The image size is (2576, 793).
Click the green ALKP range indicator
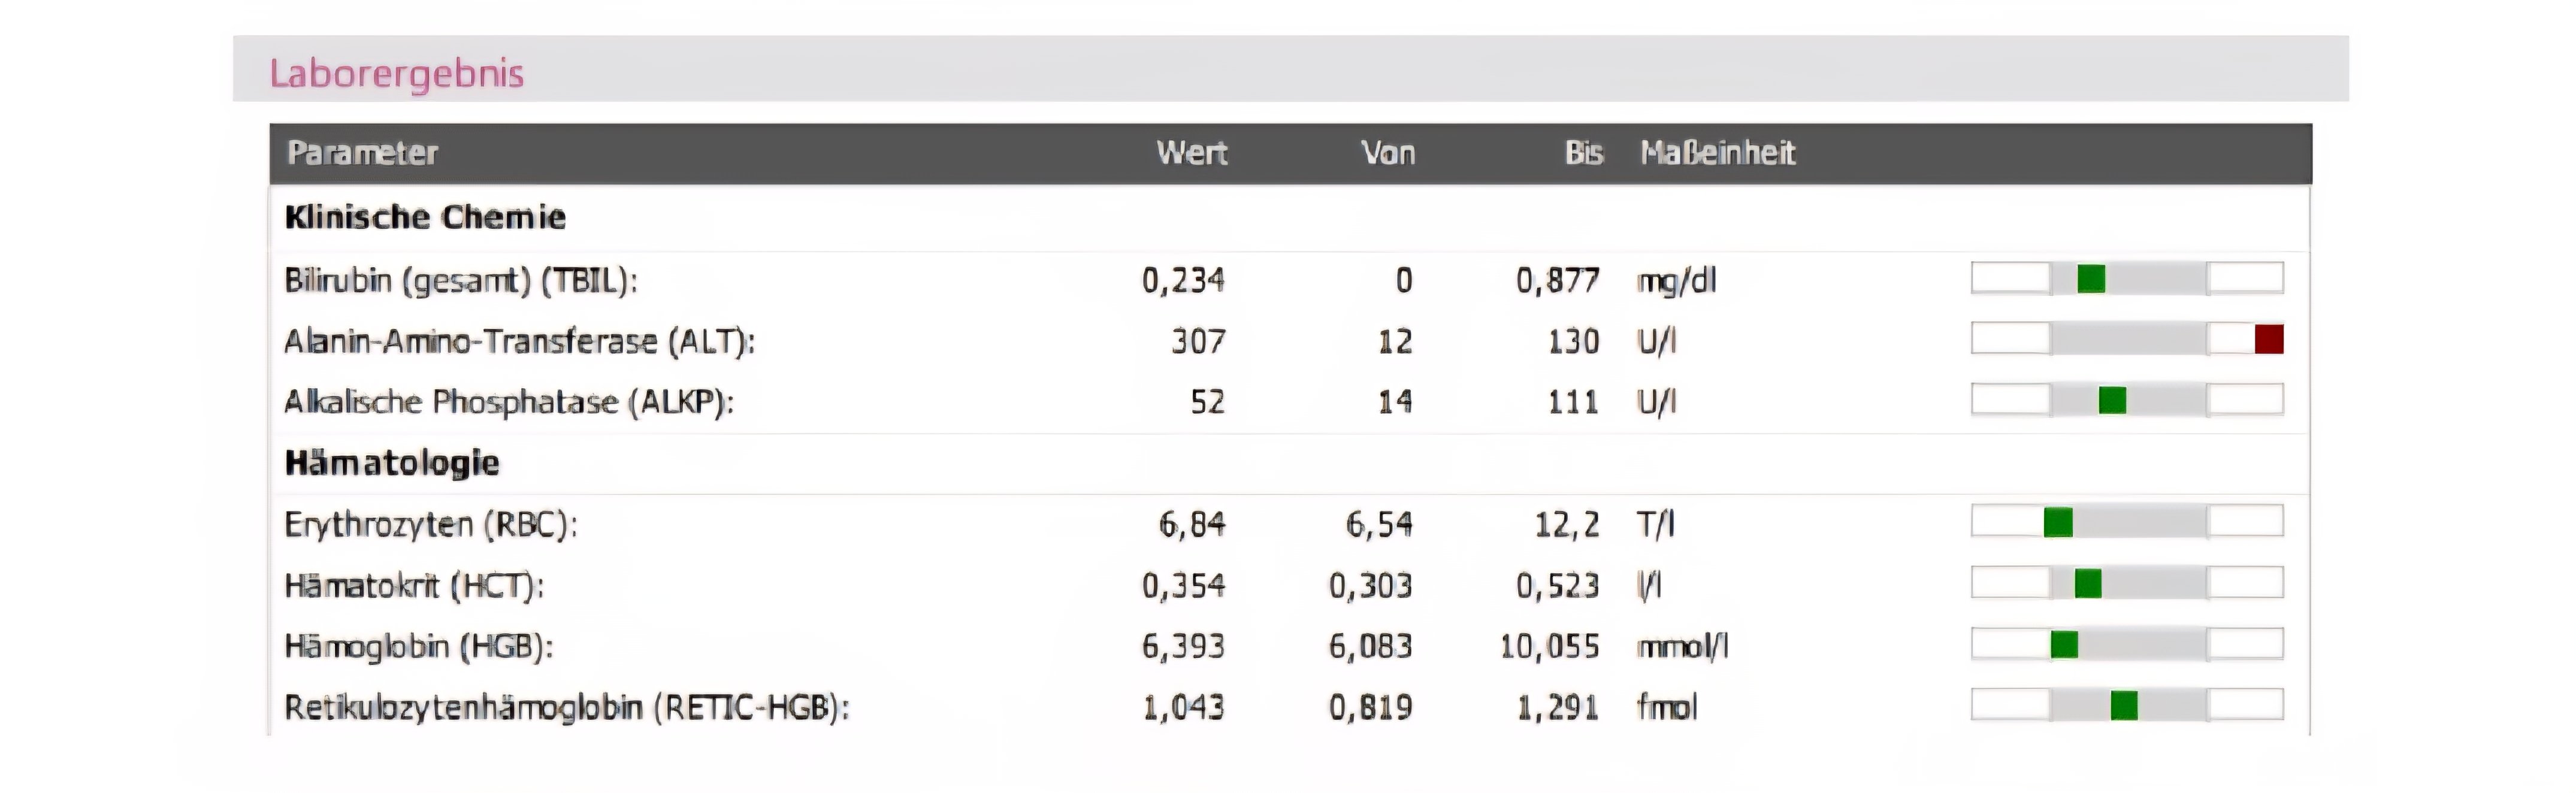point(2112,400)
